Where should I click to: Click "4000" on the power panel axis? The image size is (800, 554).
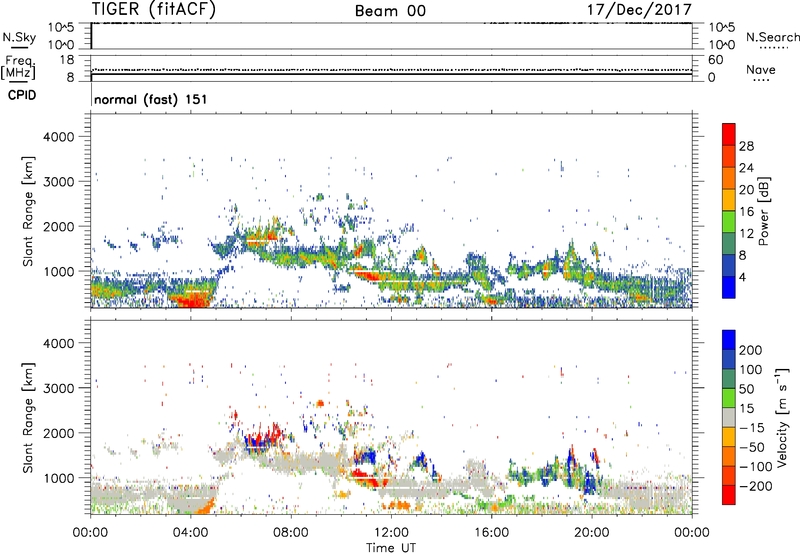tap(59, 137)
